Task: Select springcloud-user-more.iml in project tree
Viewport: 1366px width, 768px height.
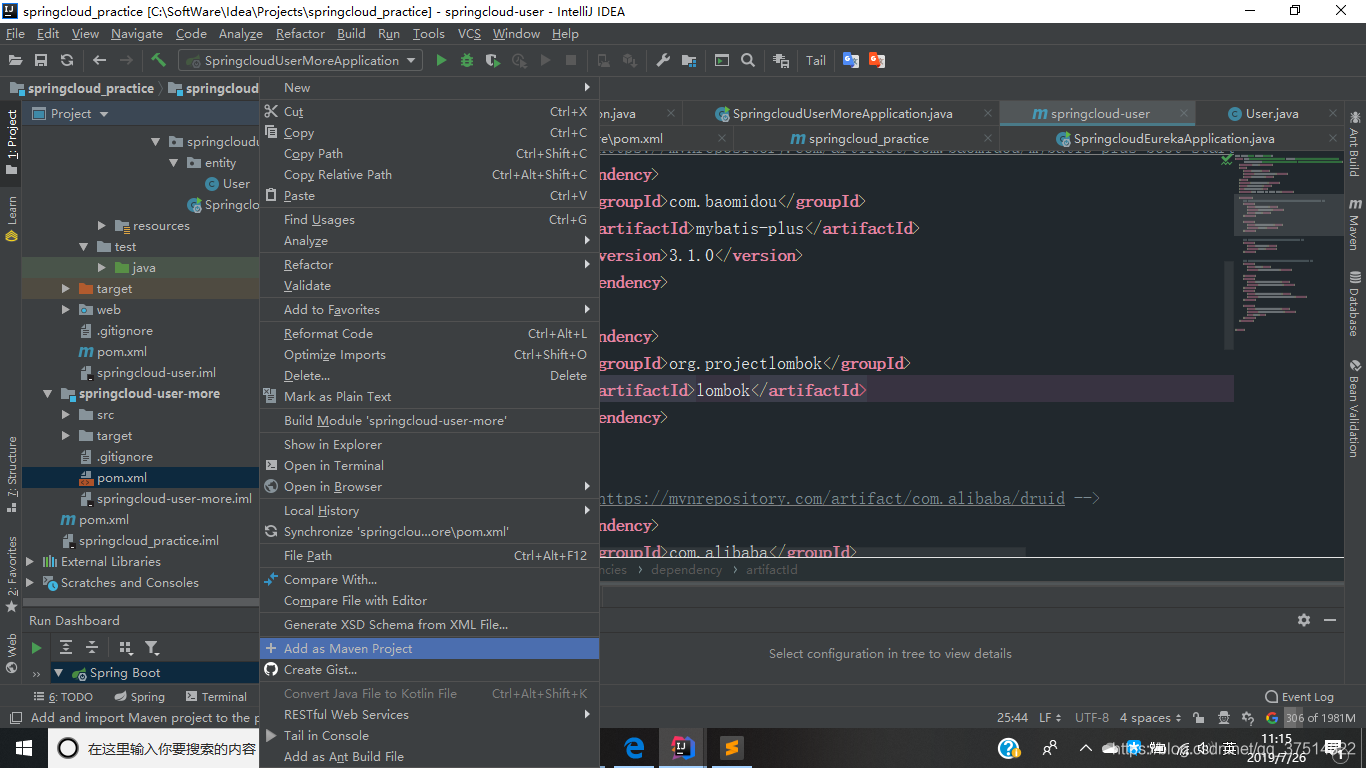Action: point(174,499)
